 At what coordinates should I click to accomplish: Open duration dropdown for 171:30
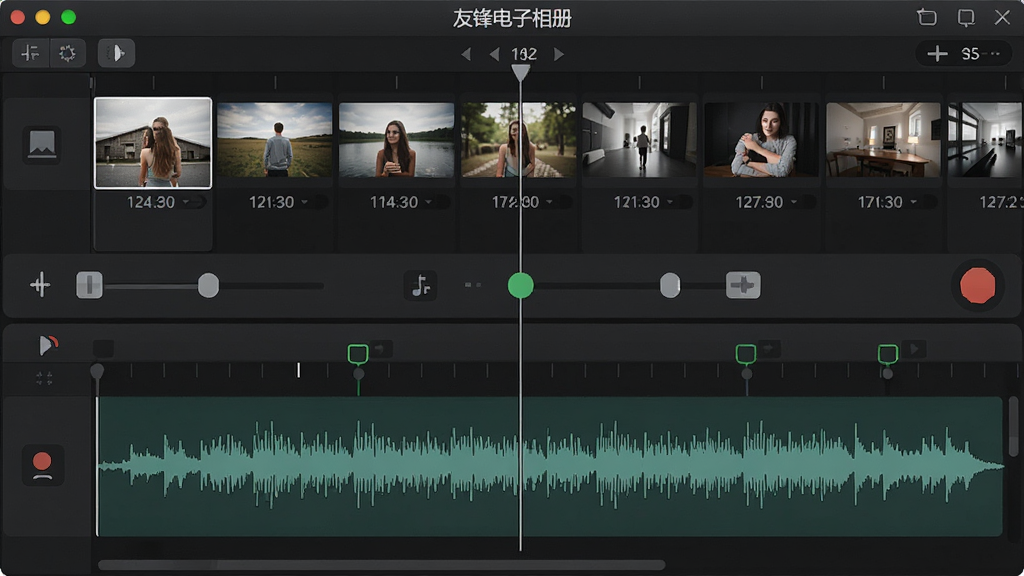pyautogui.click(x=914, y=202)
